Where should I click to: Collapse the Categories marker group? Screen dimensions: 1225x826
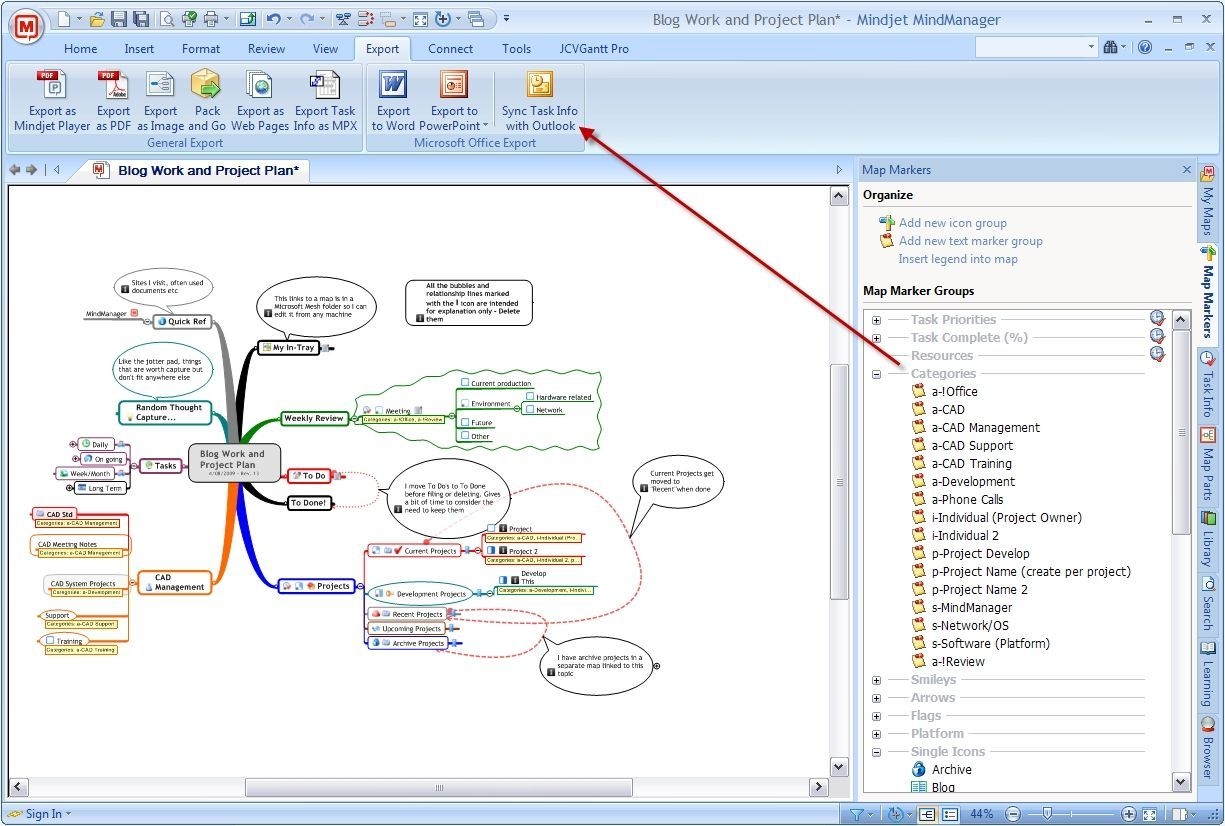click(877, 374)
